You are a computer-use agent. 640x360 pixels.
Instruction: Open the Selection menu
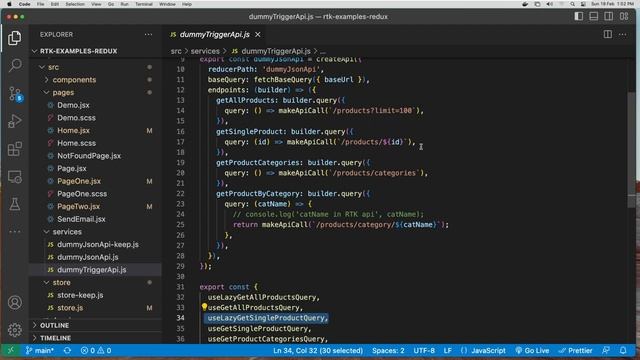click(75, 4)
